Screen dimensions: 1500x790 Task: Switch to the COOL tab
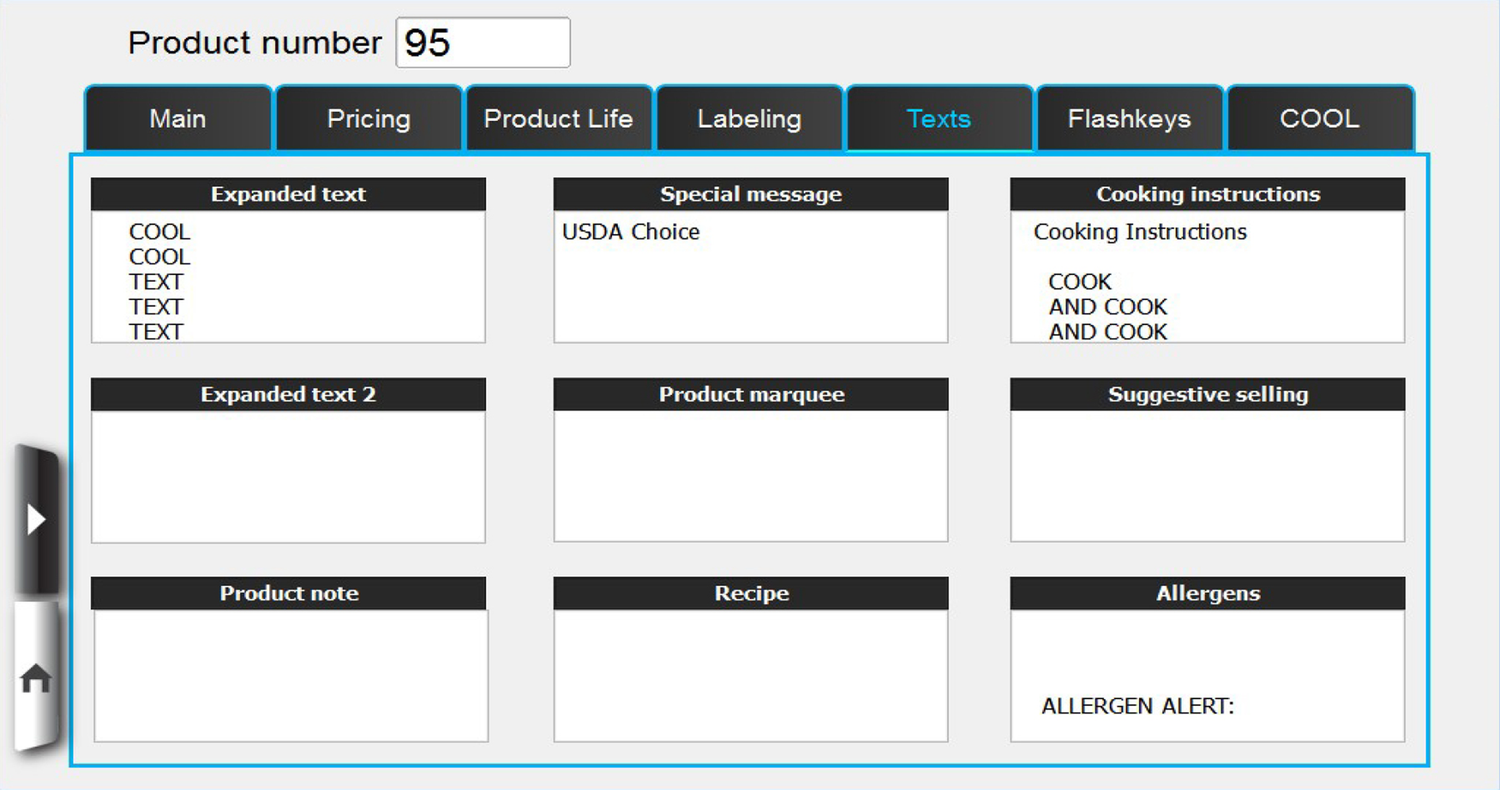click(1319, 119)
